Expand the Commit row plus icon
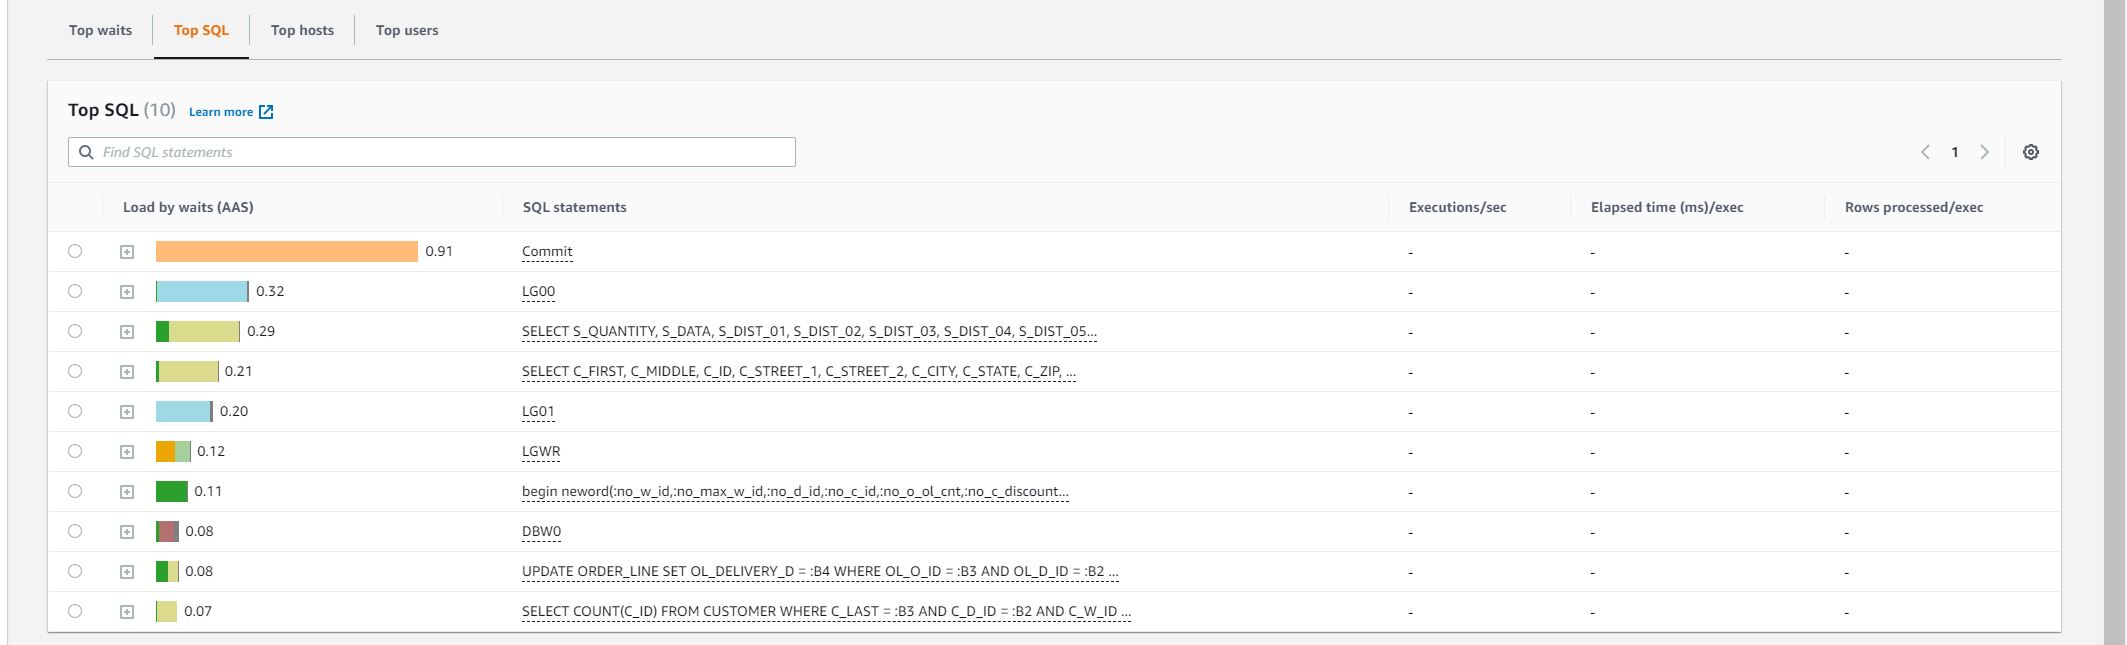This screenshot has height=645, width=2127. (x=127, y=252)
